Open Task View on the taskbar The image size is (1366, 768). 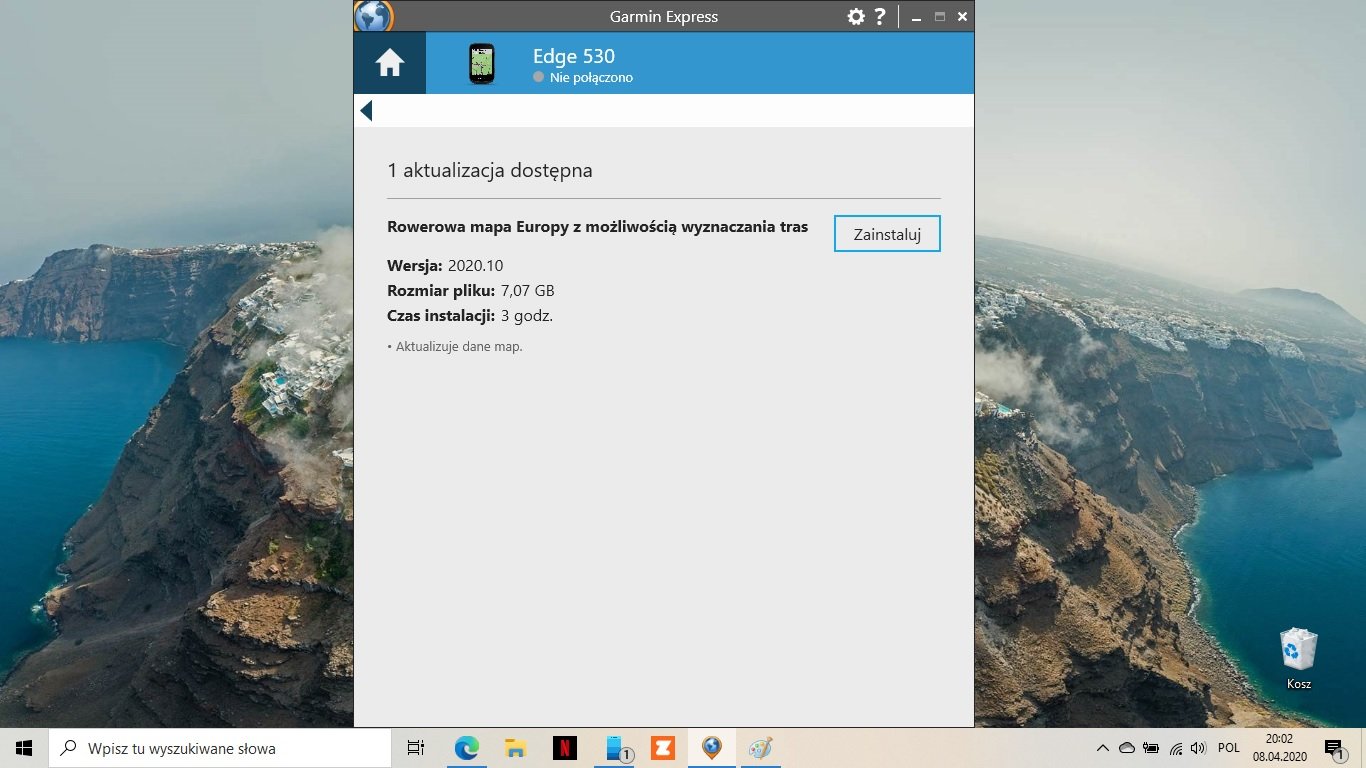416,748
